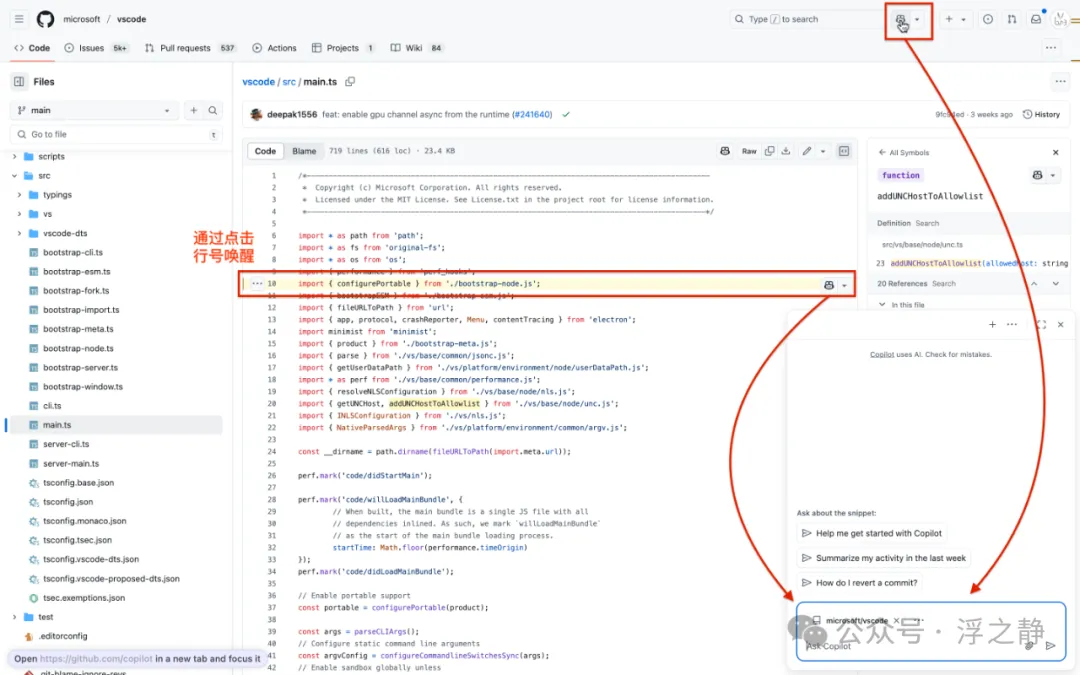Add a file with the plus icon beside branch selector
Viewport: 1080px width, 675px height.
[194, 110]
